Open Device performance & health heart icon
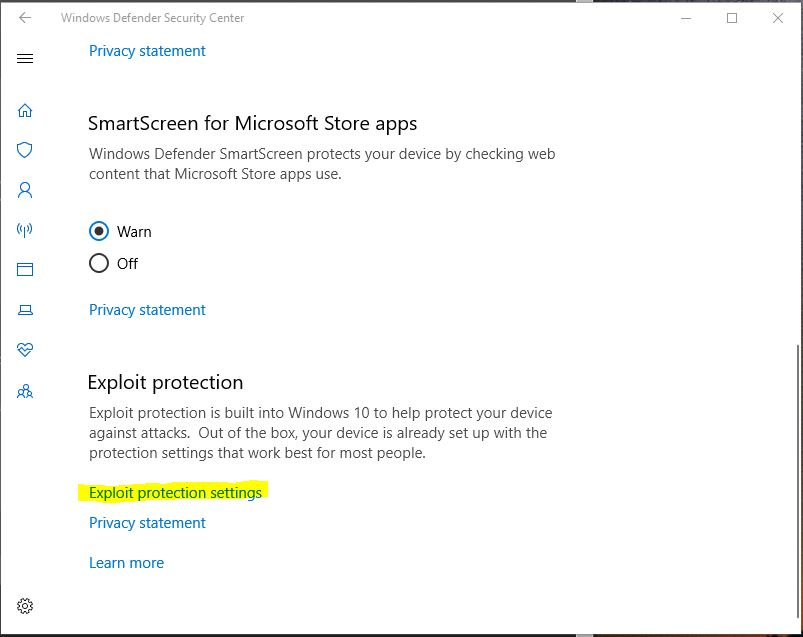 [x=25, y=350]
